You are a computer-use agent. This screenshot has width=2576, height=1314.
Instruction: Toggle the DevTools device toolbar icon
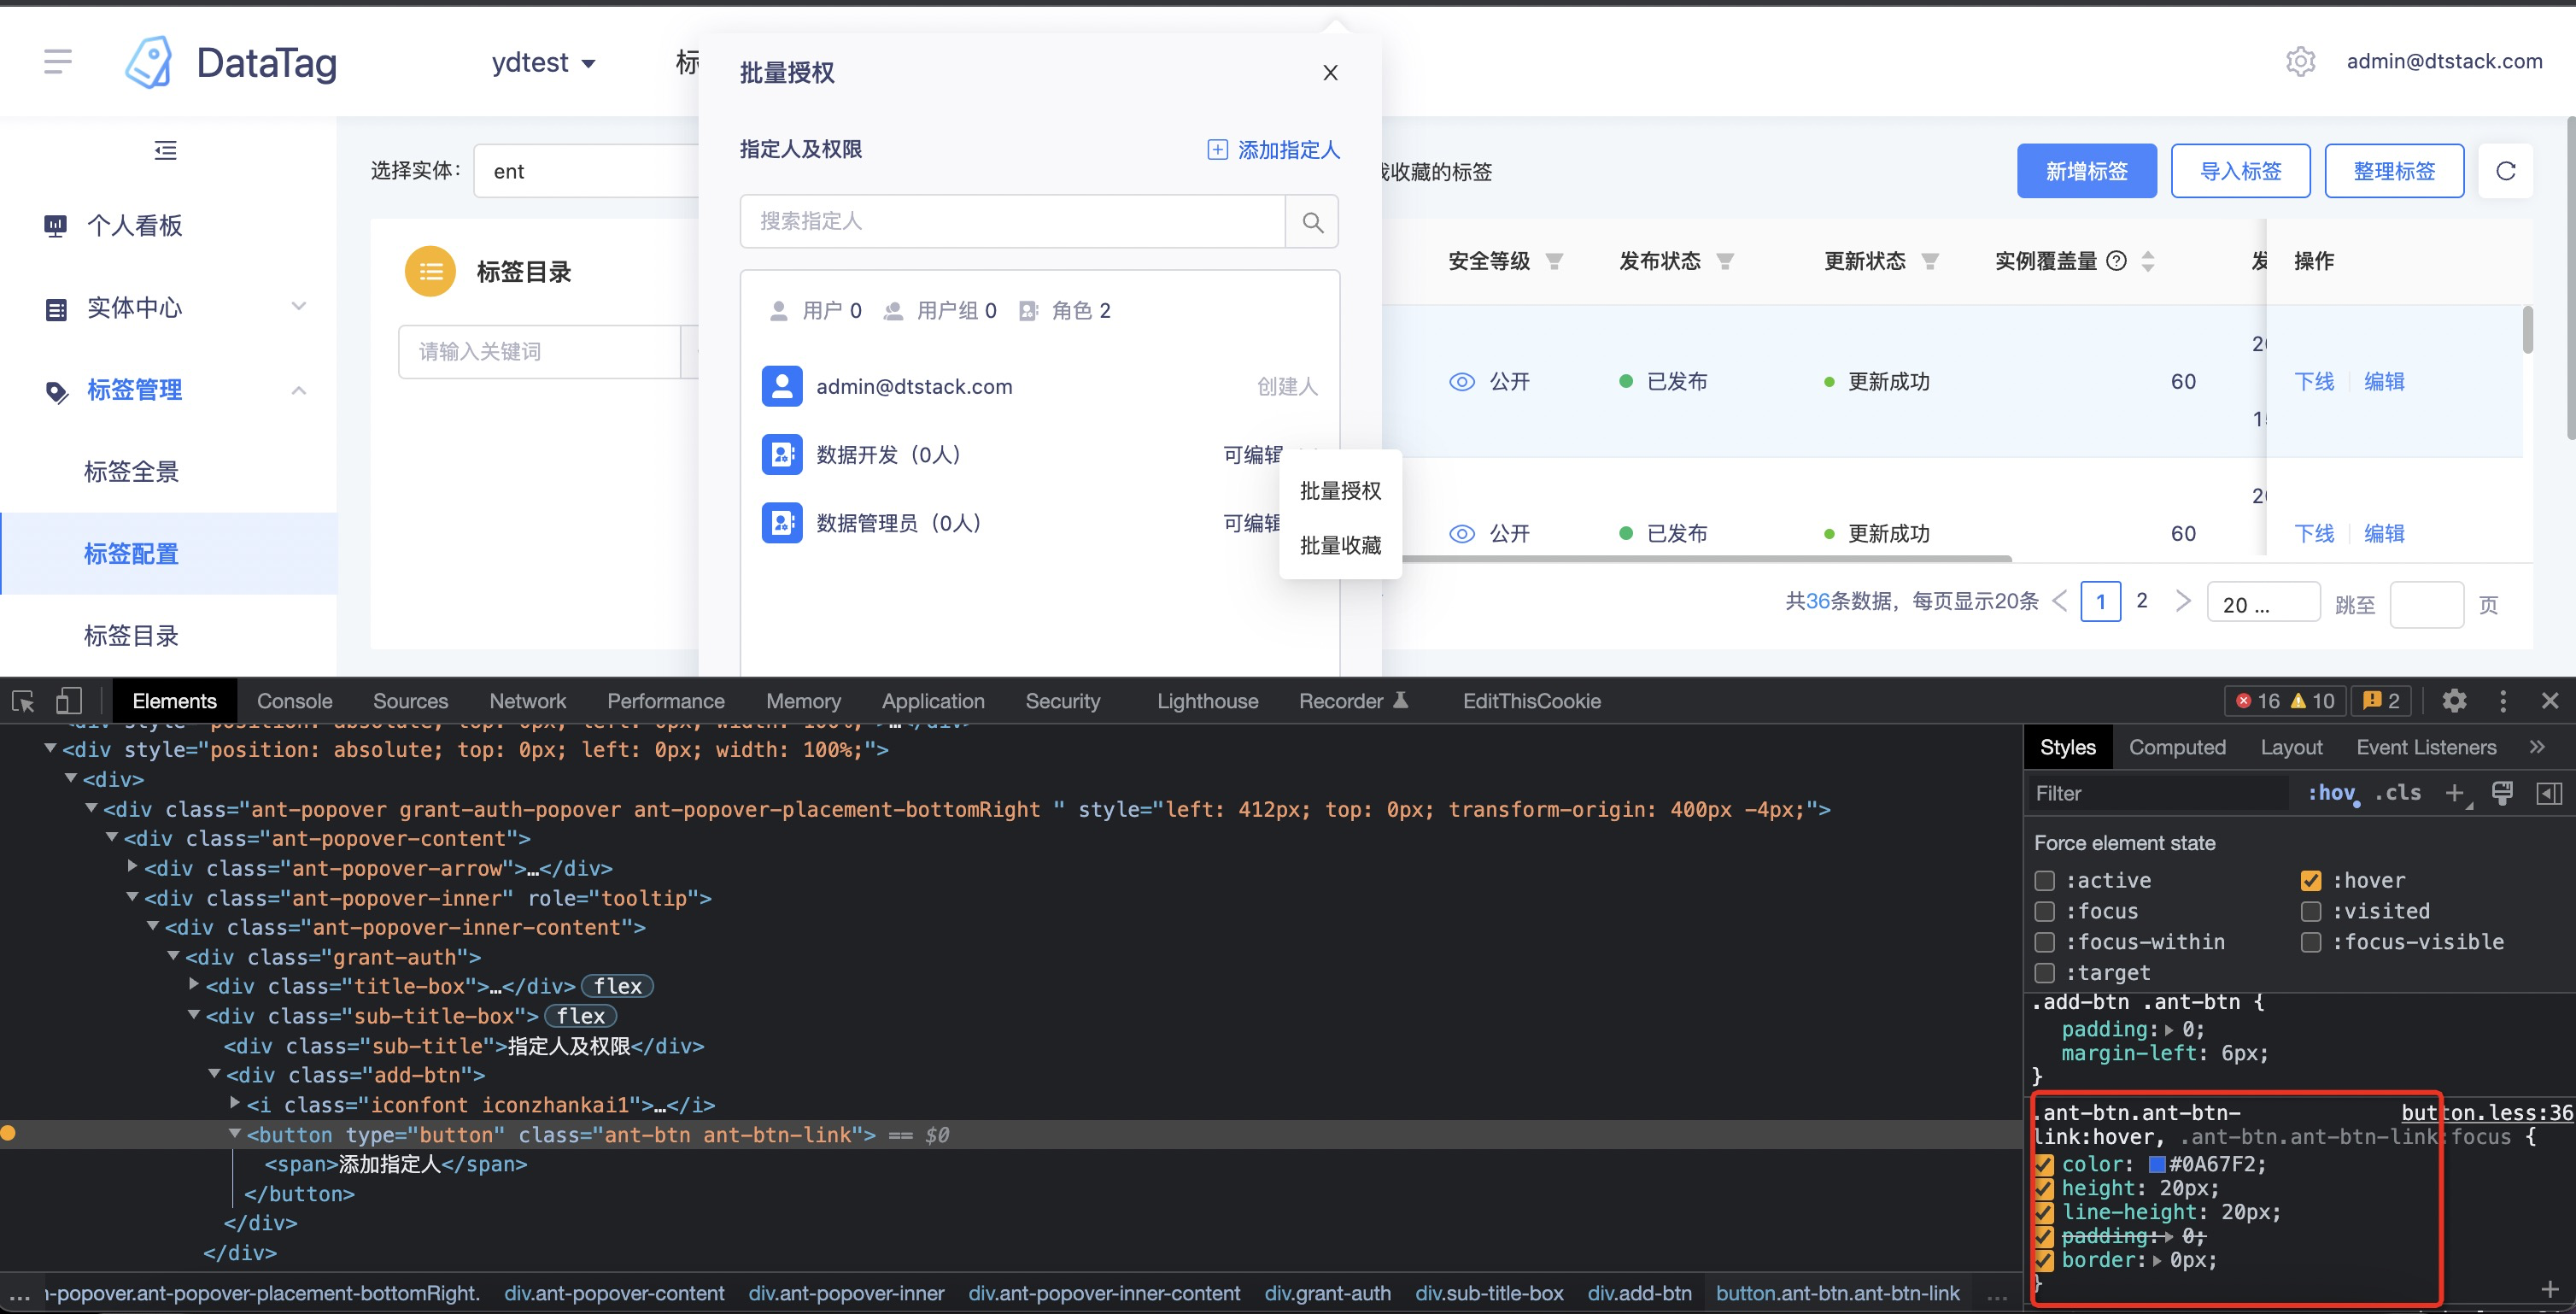click(x=69, y=700)
